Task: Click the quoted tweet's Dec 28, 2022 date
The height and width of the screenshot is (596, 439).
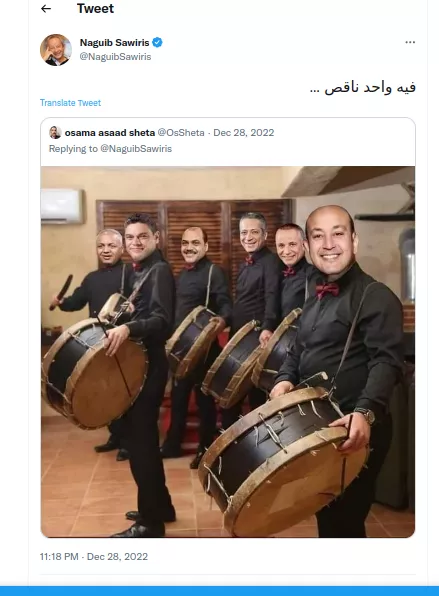Action: (x=244, y=133)
